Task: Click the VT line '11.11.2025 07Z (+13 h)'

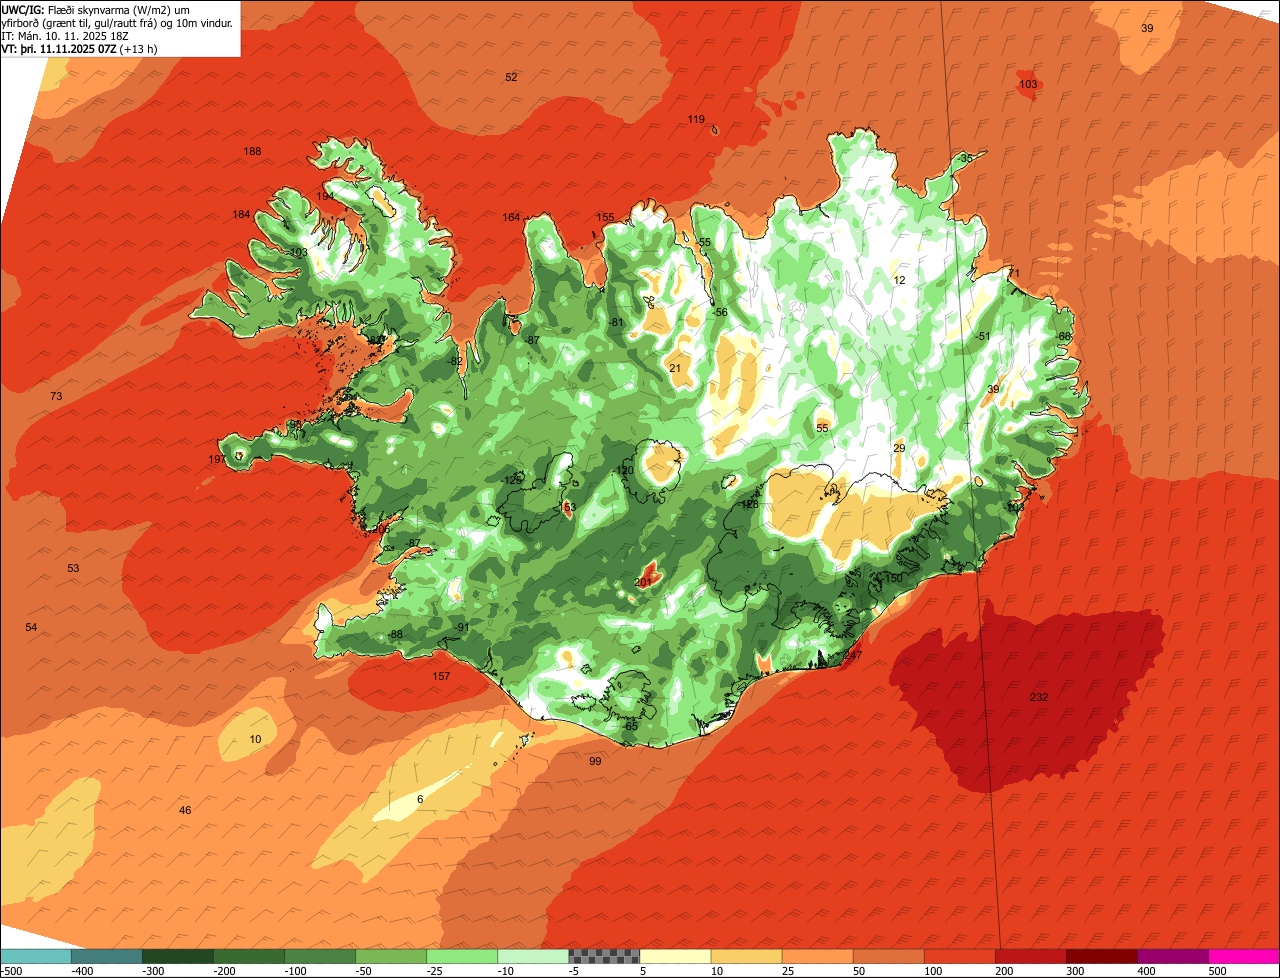Action: coord(100,49)
